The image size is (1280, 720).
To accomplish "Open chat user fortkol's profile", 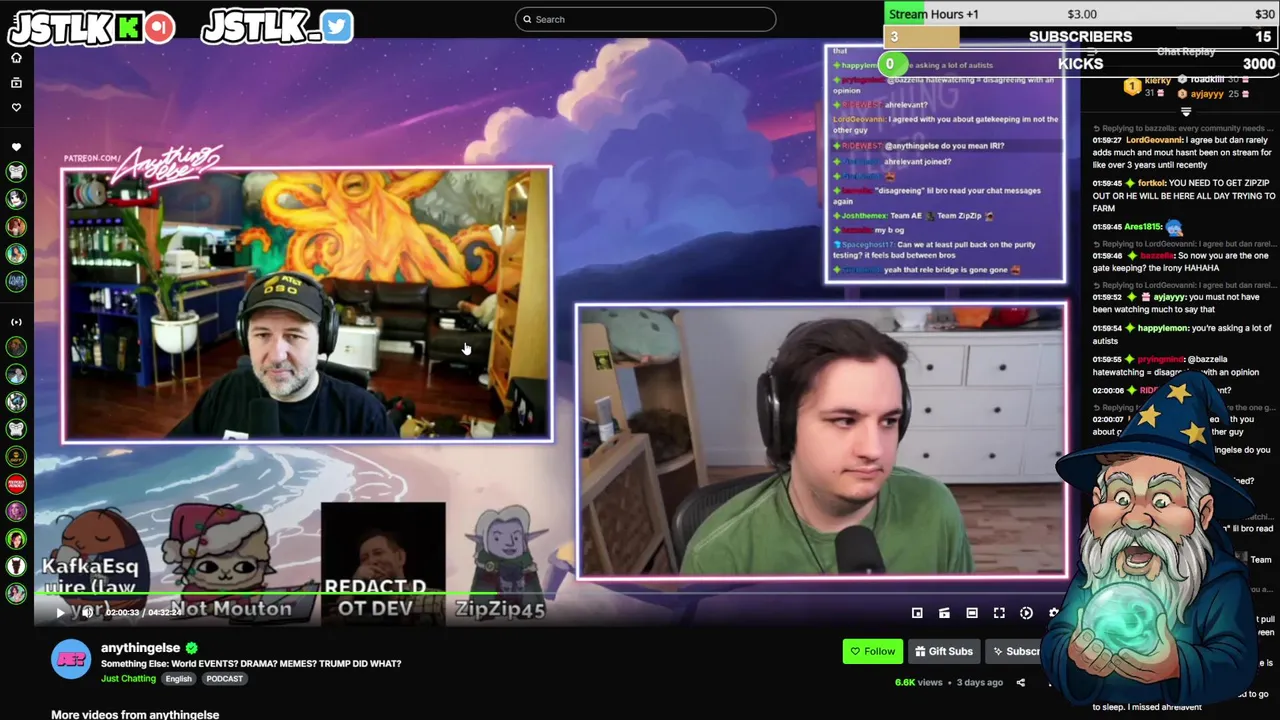I will 1151,183.
